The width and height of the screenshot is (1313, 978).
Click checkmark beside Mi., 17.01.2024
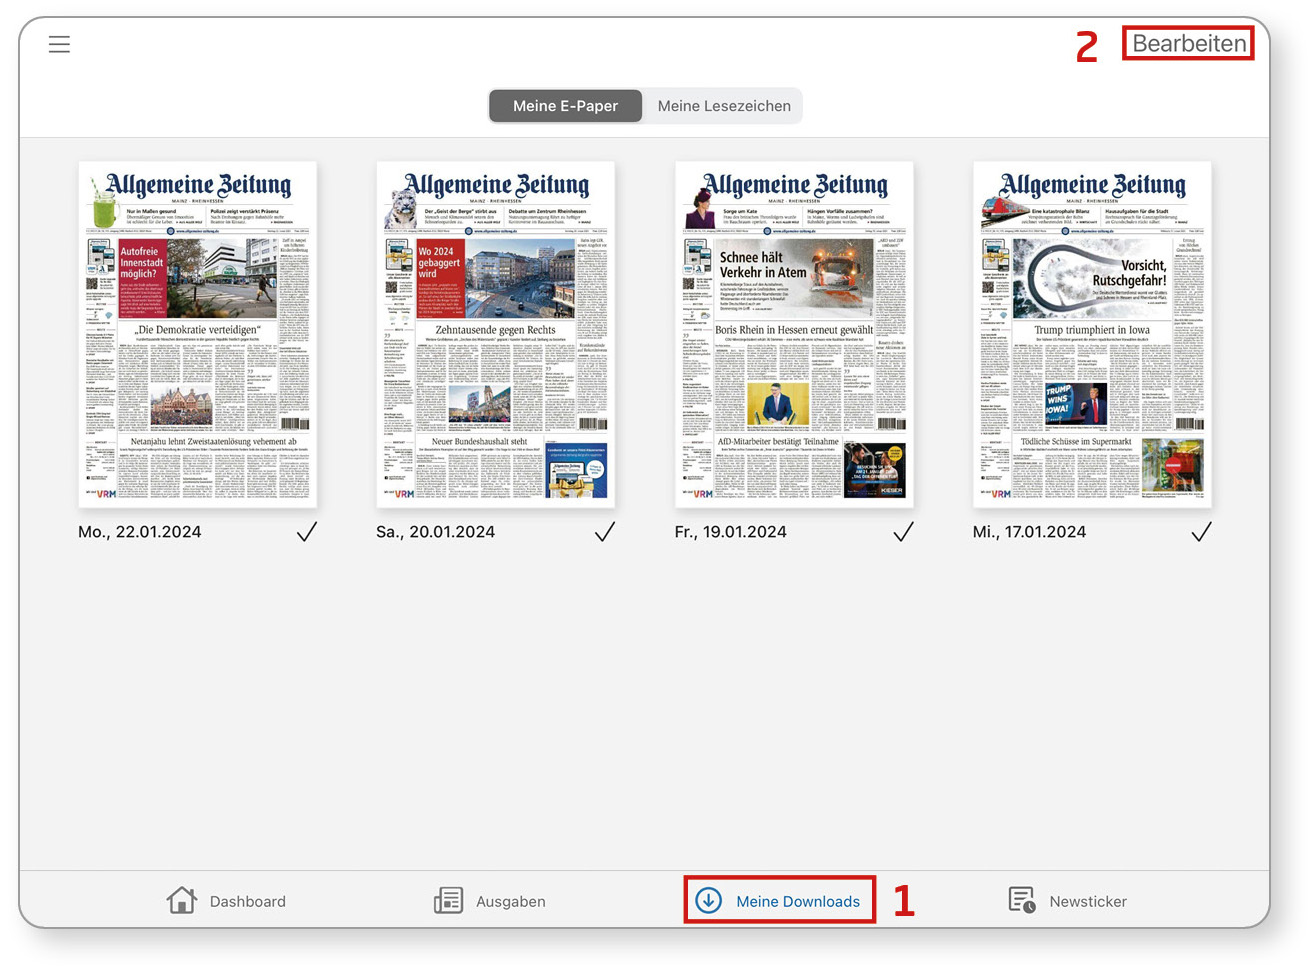pos(1201,532)
